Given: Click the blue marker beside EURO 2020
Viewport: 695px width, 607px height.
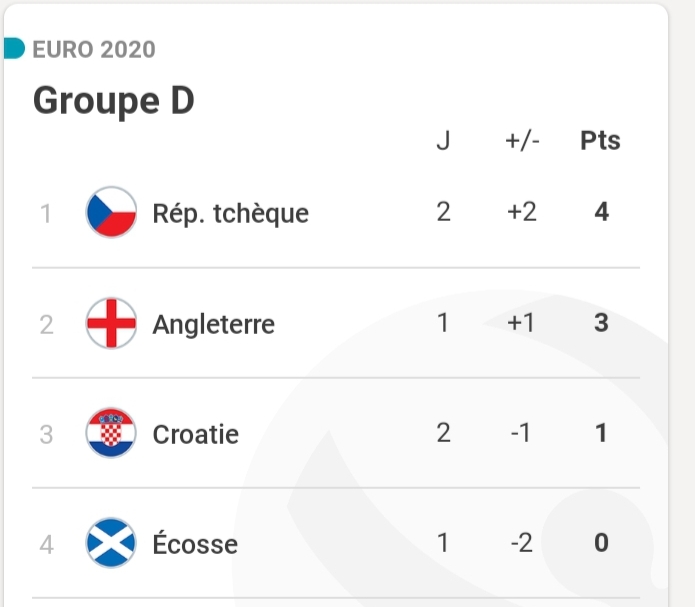Looking at the screenshot, I should (14, 49).
